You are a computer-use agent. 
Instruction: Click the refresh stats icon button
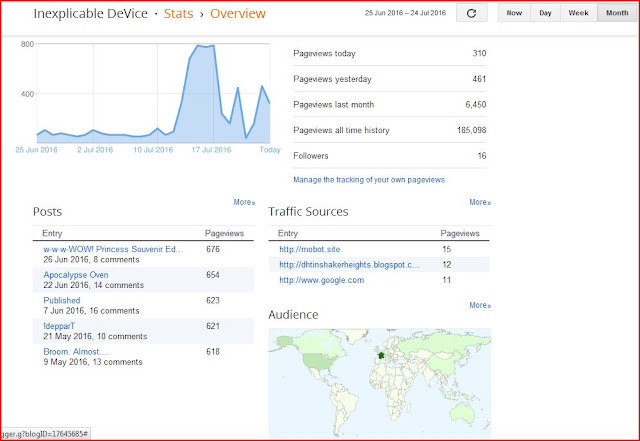click(x=471, y=13)
